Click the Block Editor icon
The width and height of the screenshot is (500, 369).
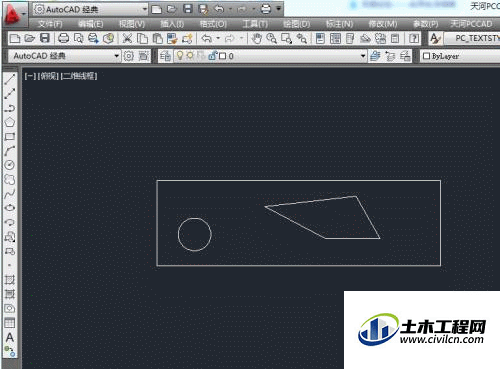point(187,38)
